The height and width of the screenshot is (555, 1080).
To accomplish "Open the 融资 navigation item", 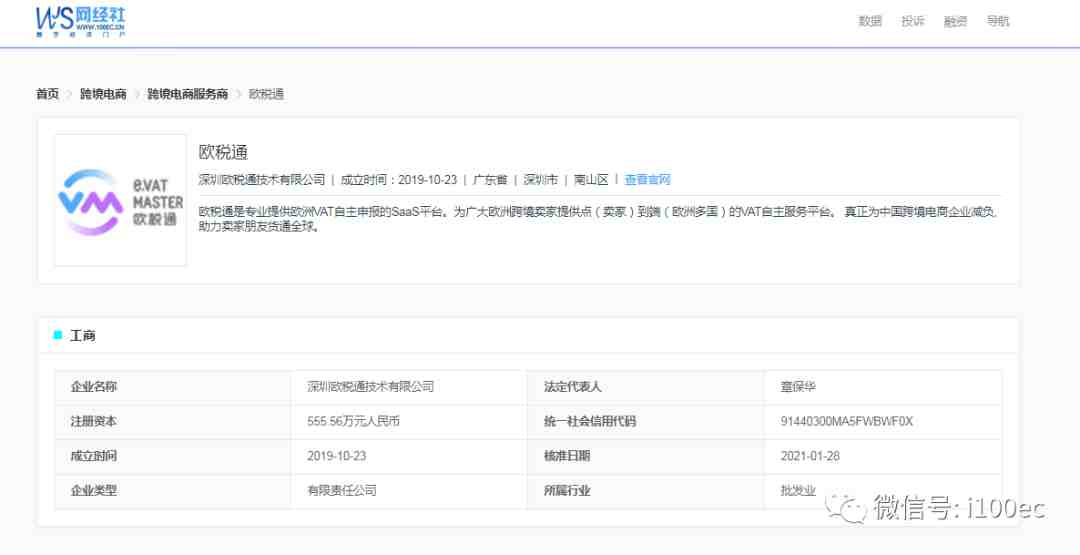I will (955, 21).
